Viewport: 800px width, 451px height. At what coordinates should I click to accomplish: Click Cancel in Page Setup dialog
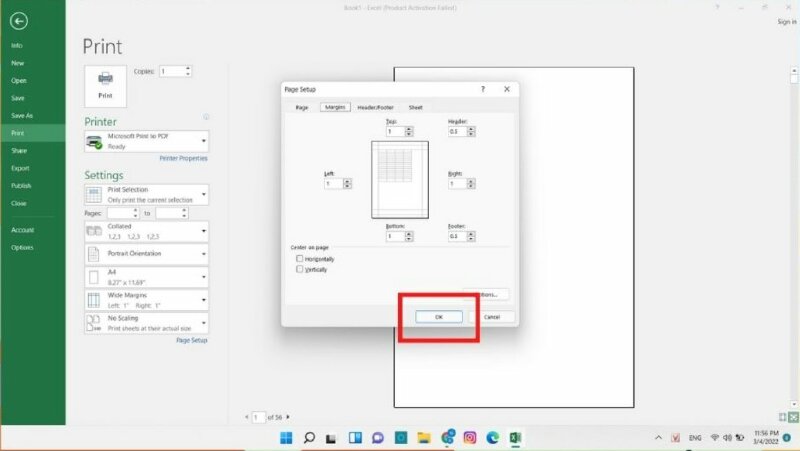(x=492, y=317)
